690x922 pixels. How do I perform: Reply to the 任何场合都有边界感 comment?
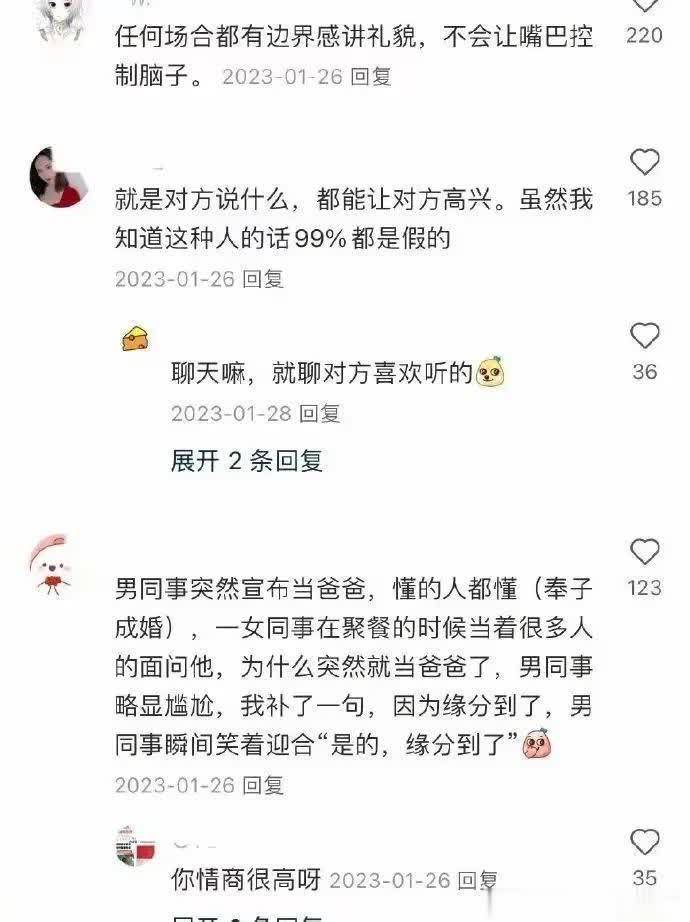(371, 76)
